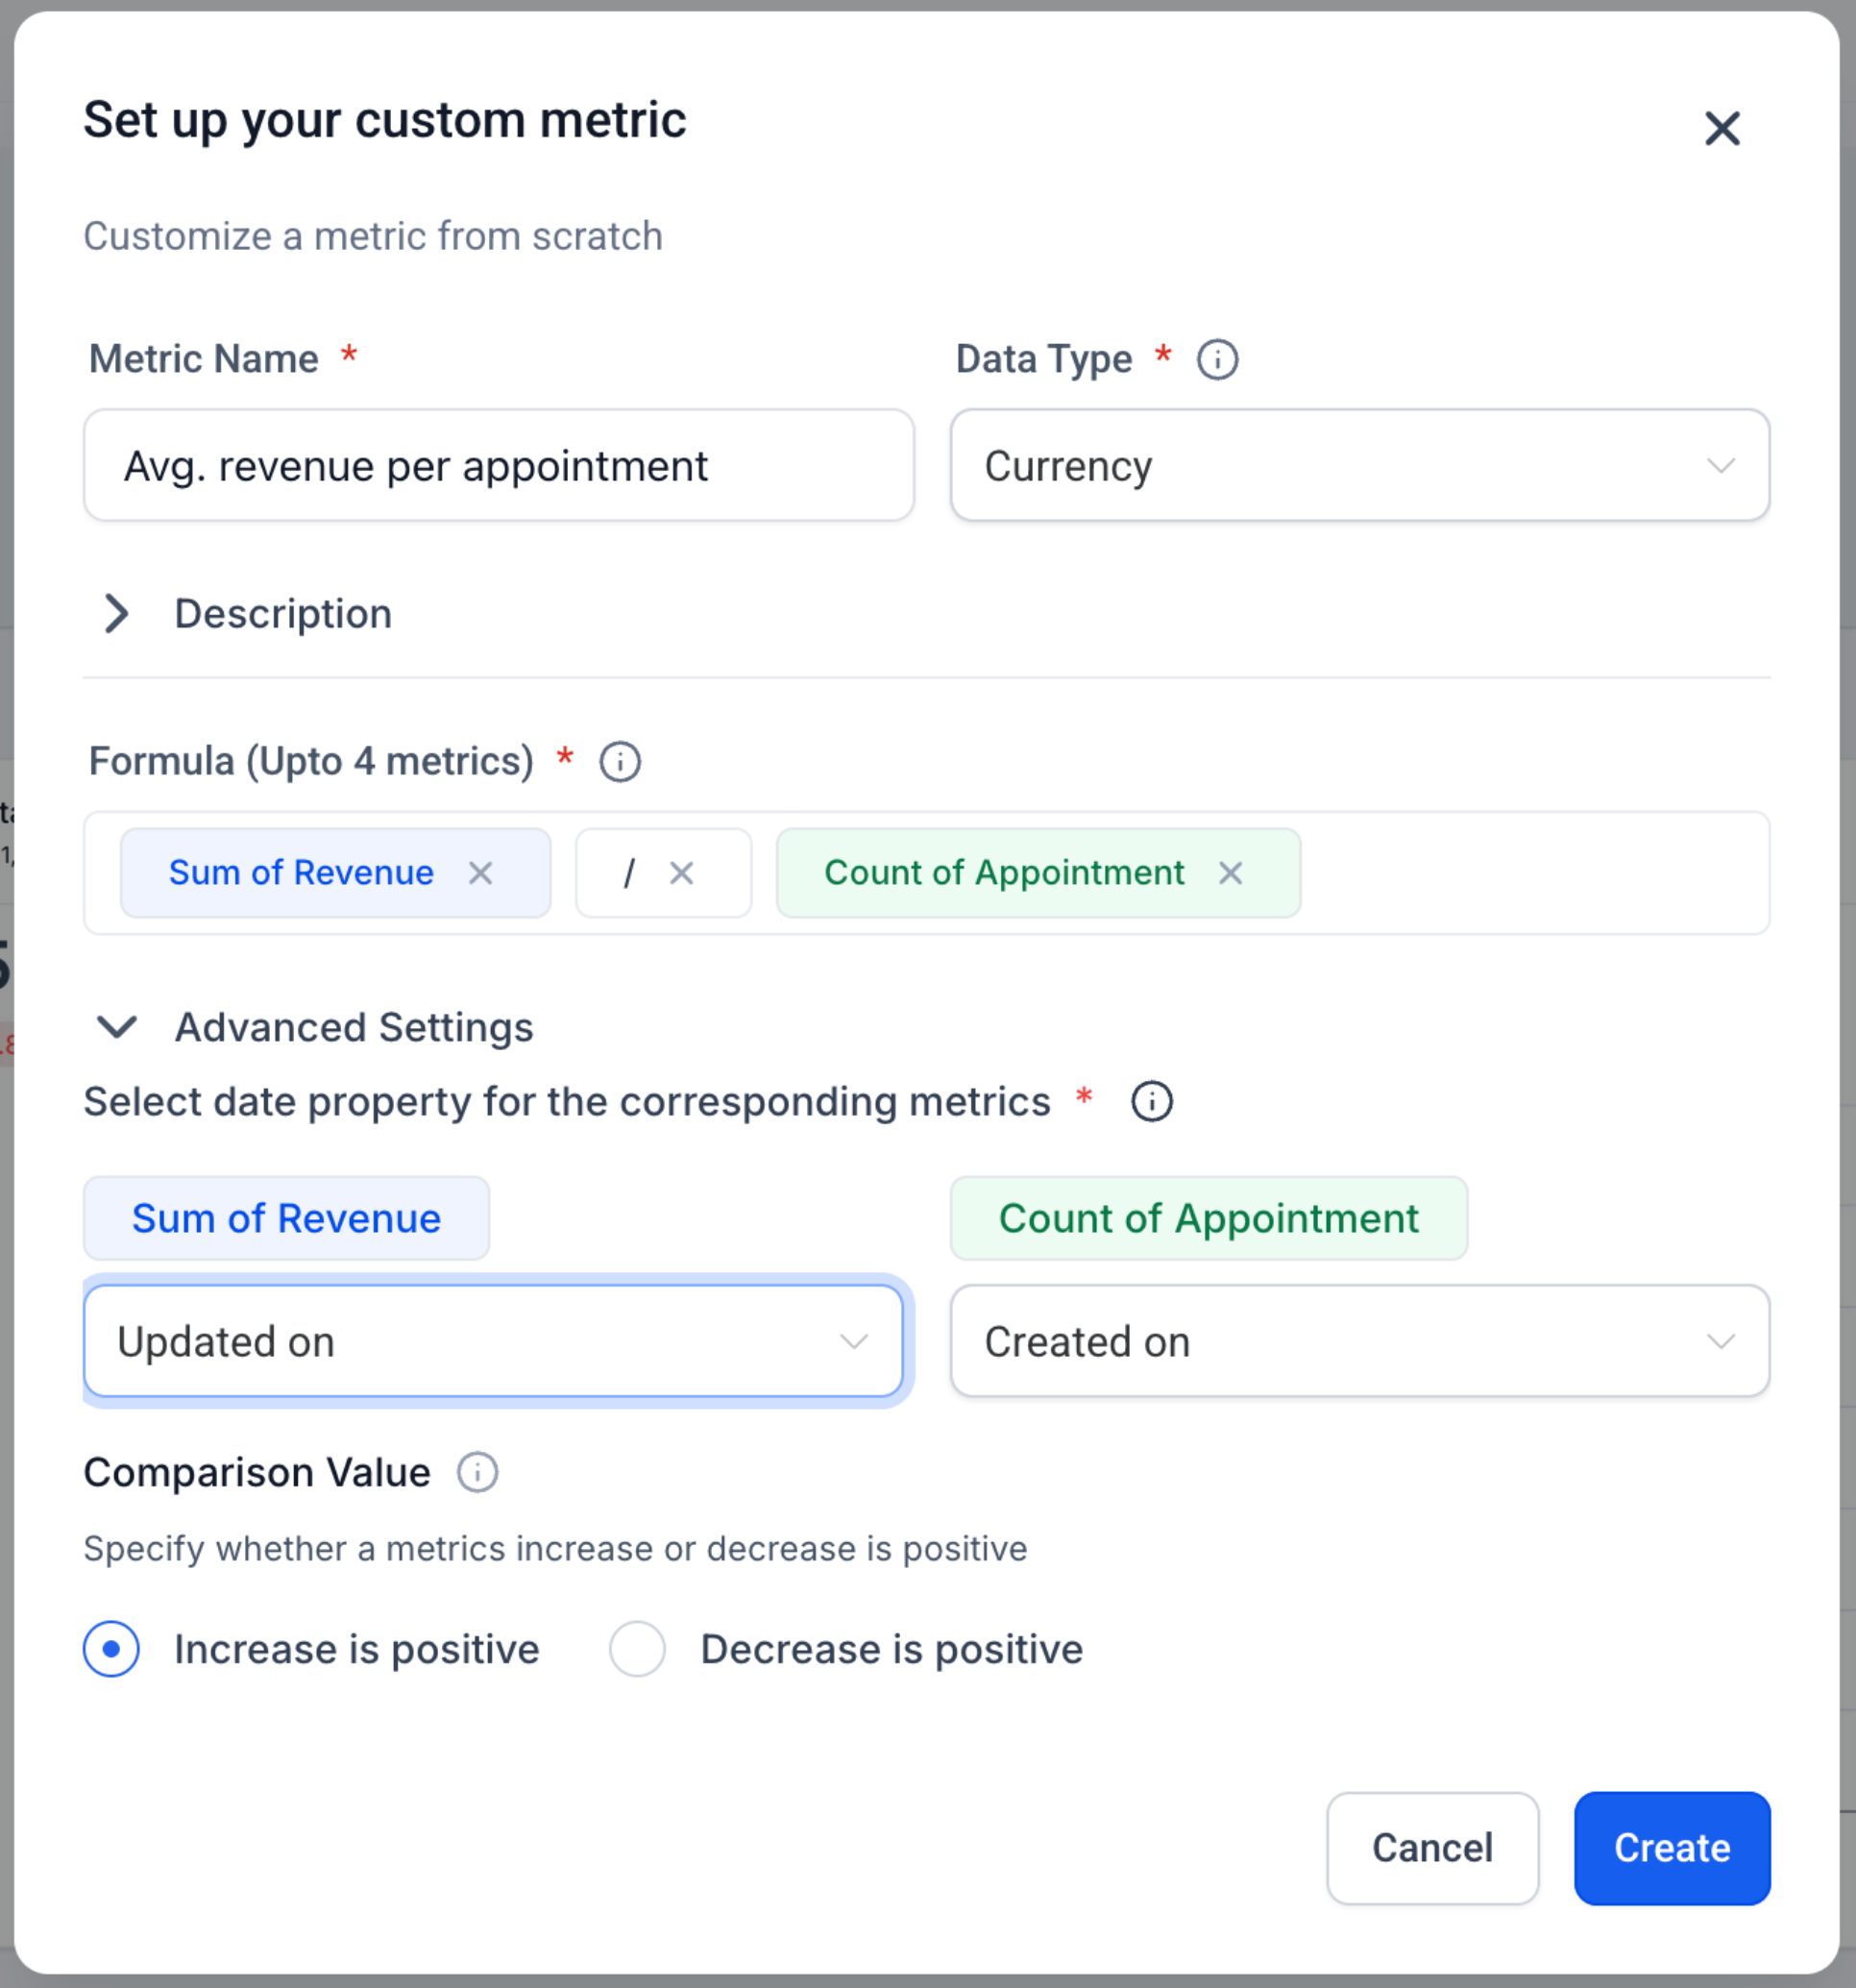Click the Create button
Viewport: 1856px width, 1988px height.
click(1671, 1848)
